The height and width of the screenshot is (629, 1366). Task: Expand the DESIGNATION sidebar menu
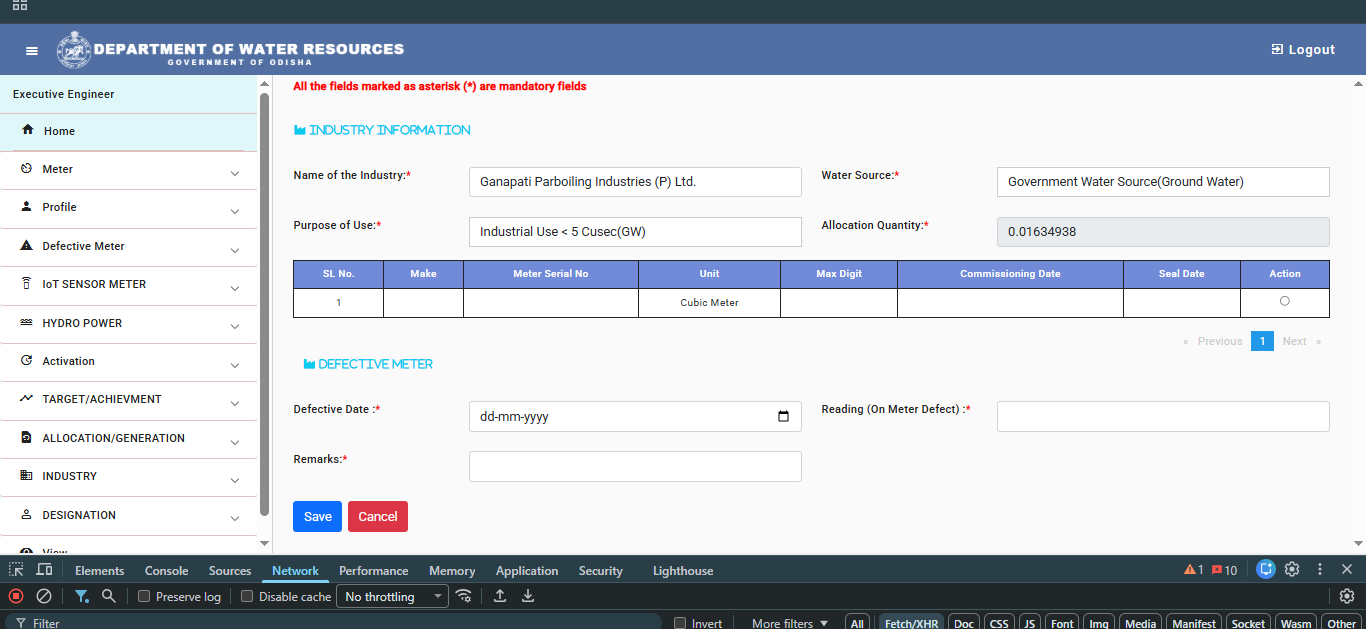tap(129, 515)
